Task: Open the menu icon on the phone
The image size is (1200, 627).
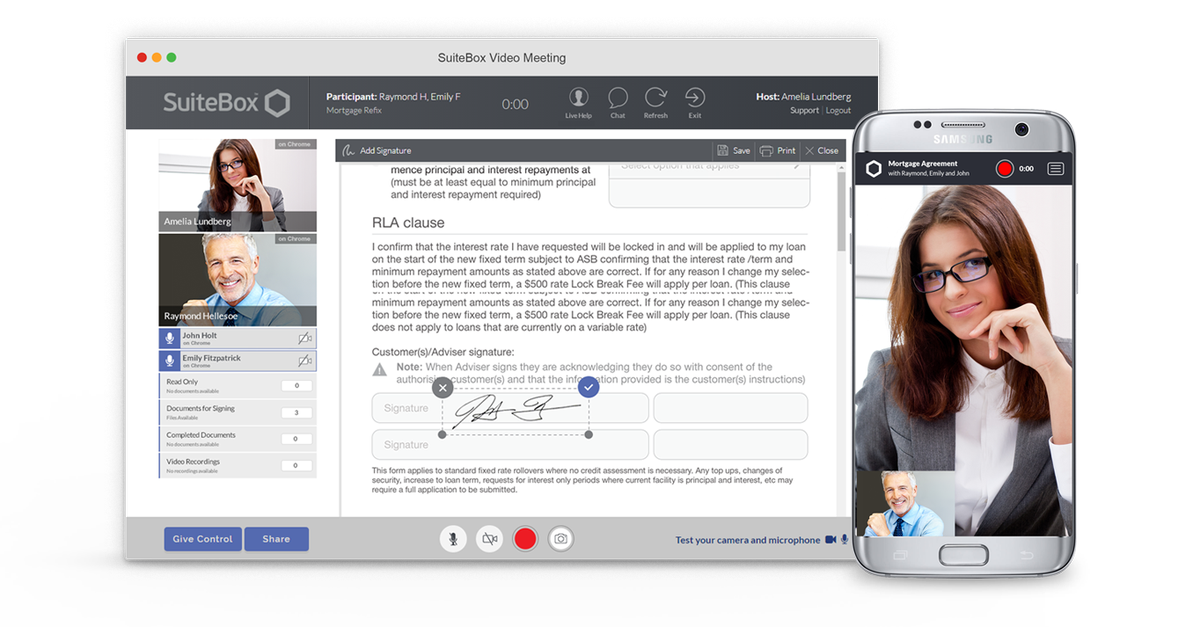Action: 1055,169
